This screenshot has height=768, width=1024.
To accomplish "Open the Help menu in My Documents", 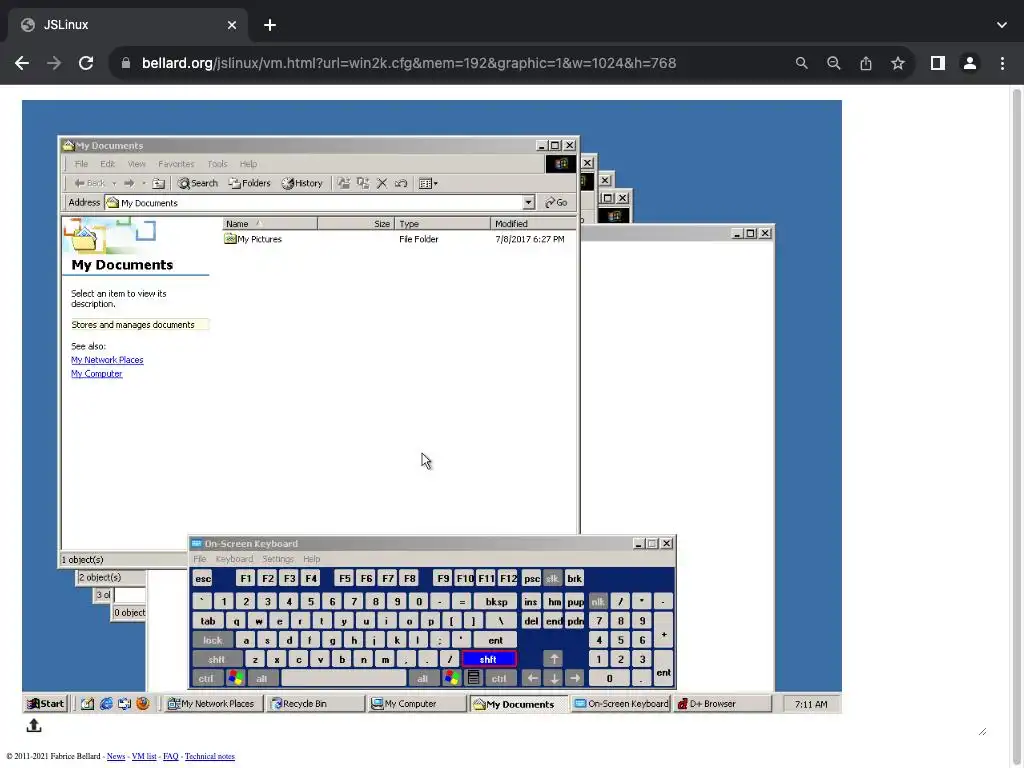I will [248, 164].
